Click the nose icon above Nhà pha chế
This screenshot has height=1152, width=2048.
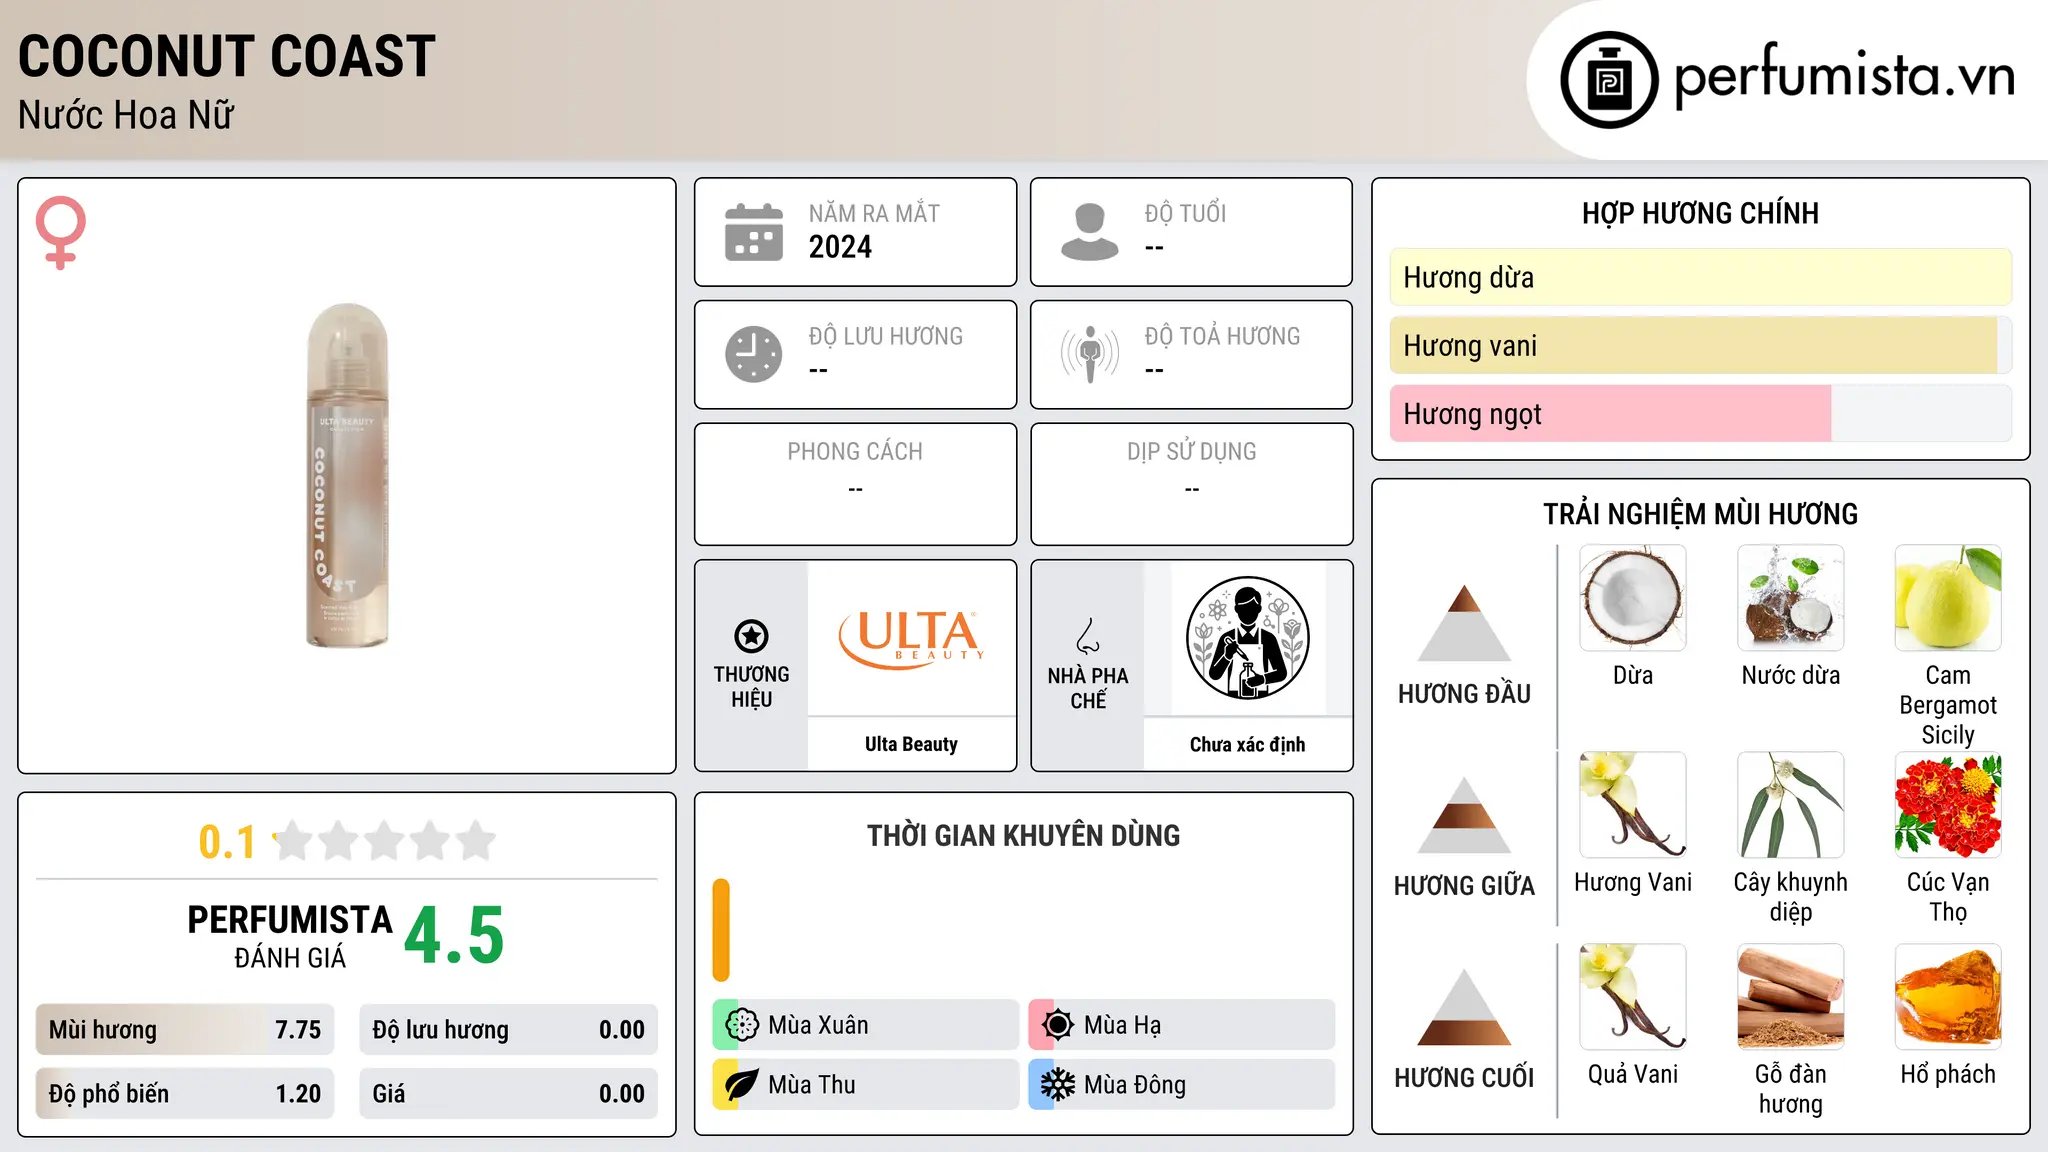1088,636
